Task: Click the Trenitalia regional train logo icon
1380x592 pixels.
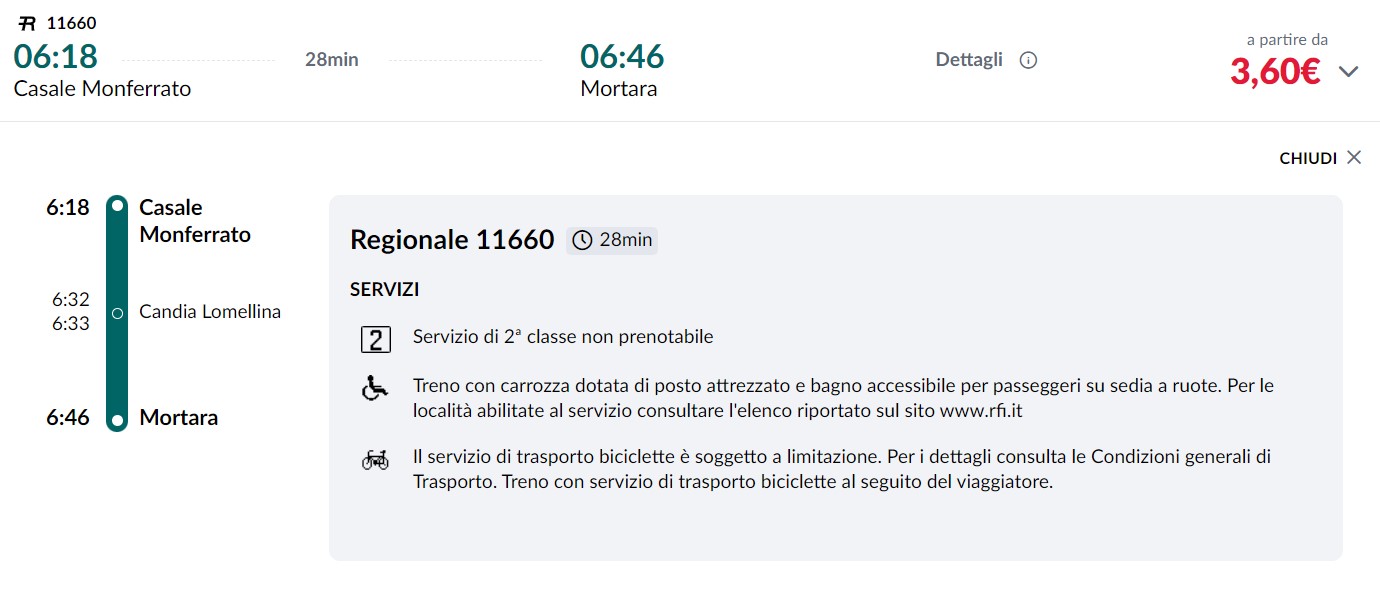Action: point(27,23)
